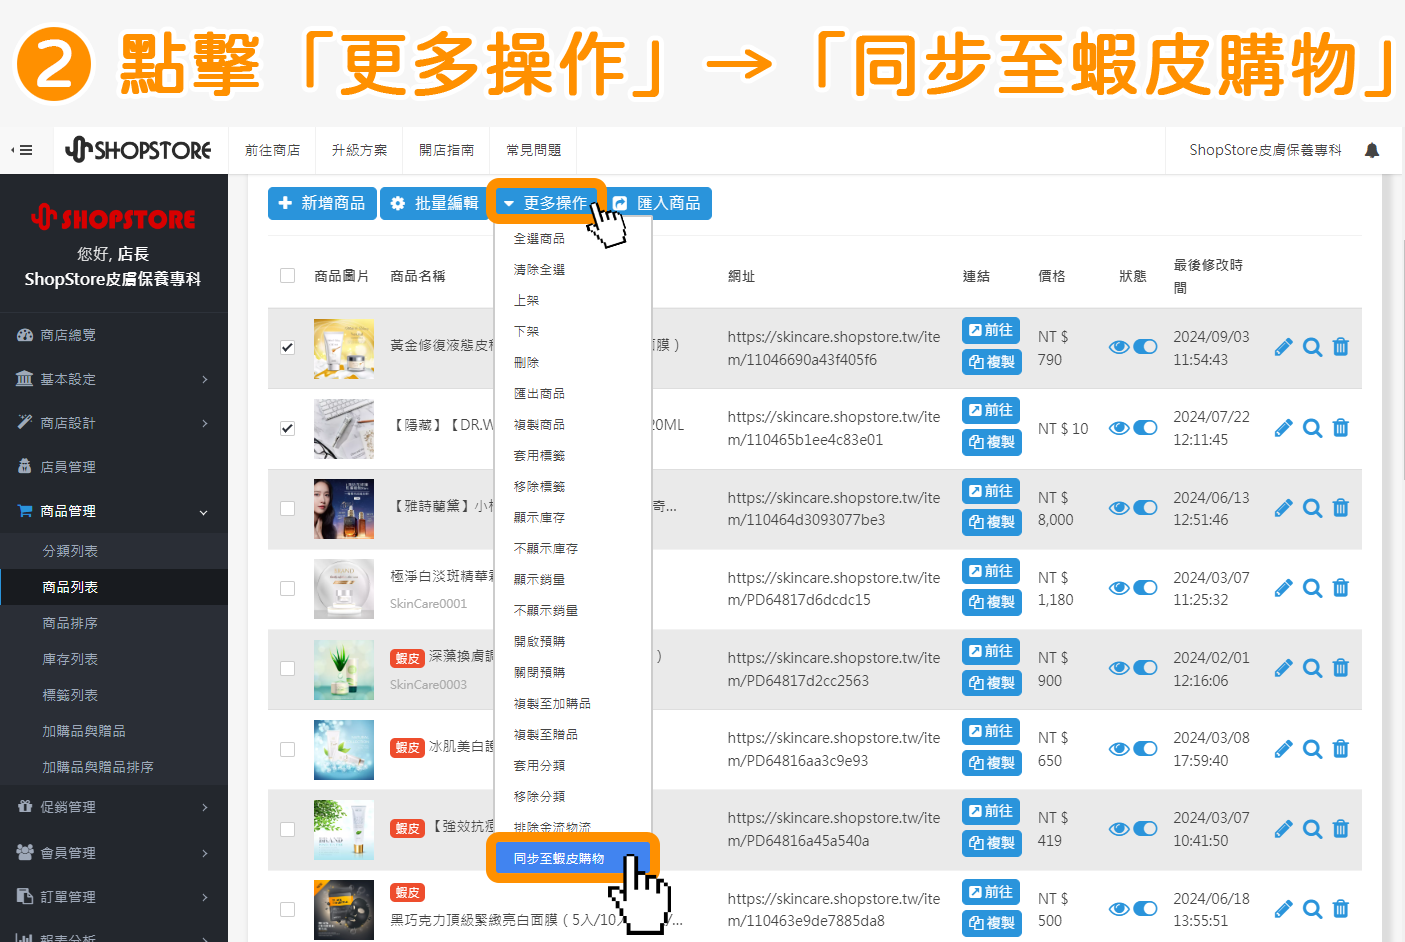Open notifications bell icon
This screenshot has width=1405, height=942.
(1372, 150)
